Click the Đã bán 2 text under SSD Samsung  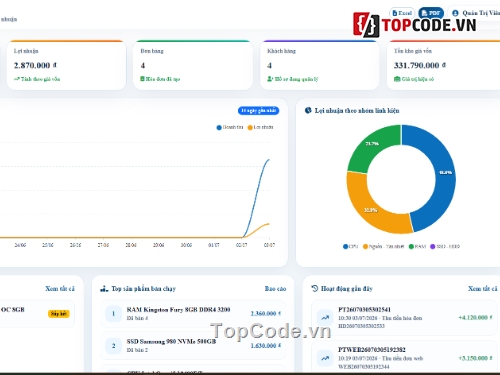click(x=137, y=350)
